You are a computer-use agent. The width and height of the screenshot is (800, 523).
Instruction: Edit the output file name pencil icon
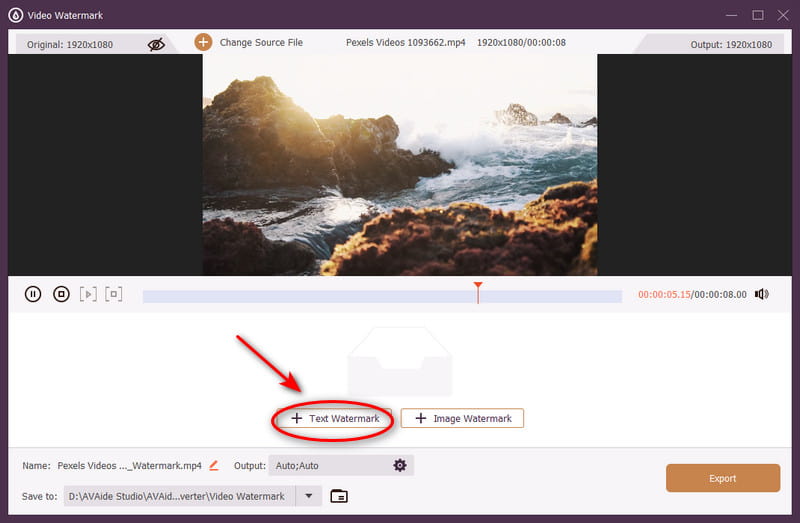[214, 466]
